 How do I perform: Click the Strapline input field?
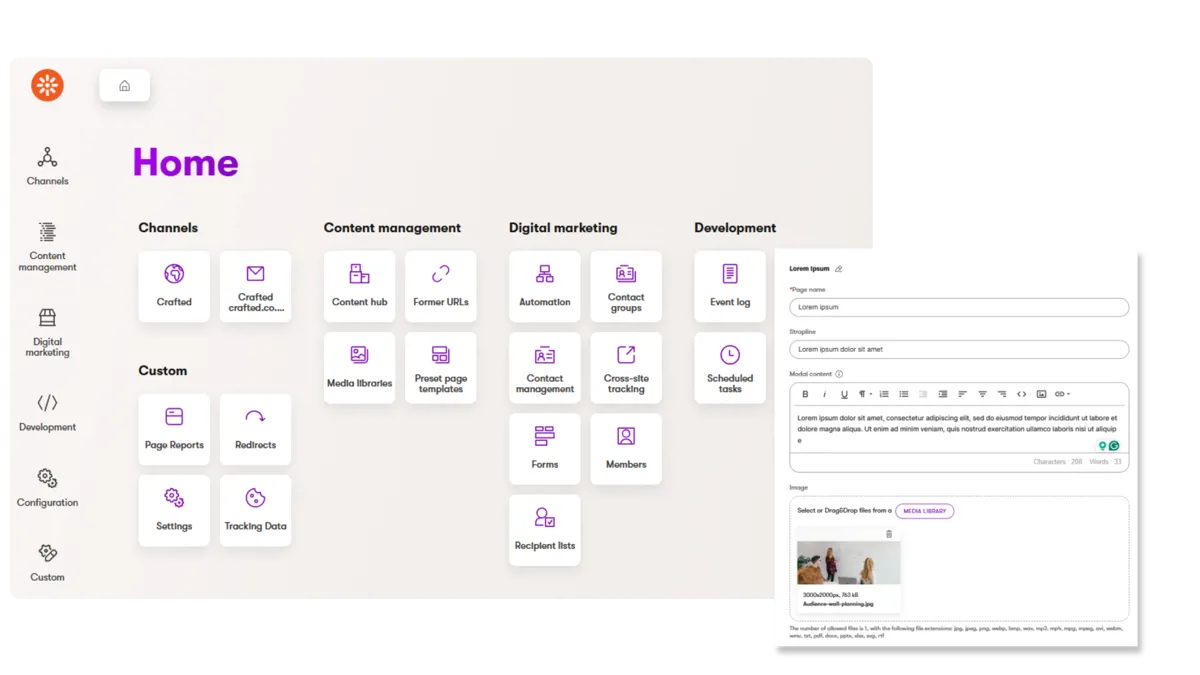click(x=958, y=350)
